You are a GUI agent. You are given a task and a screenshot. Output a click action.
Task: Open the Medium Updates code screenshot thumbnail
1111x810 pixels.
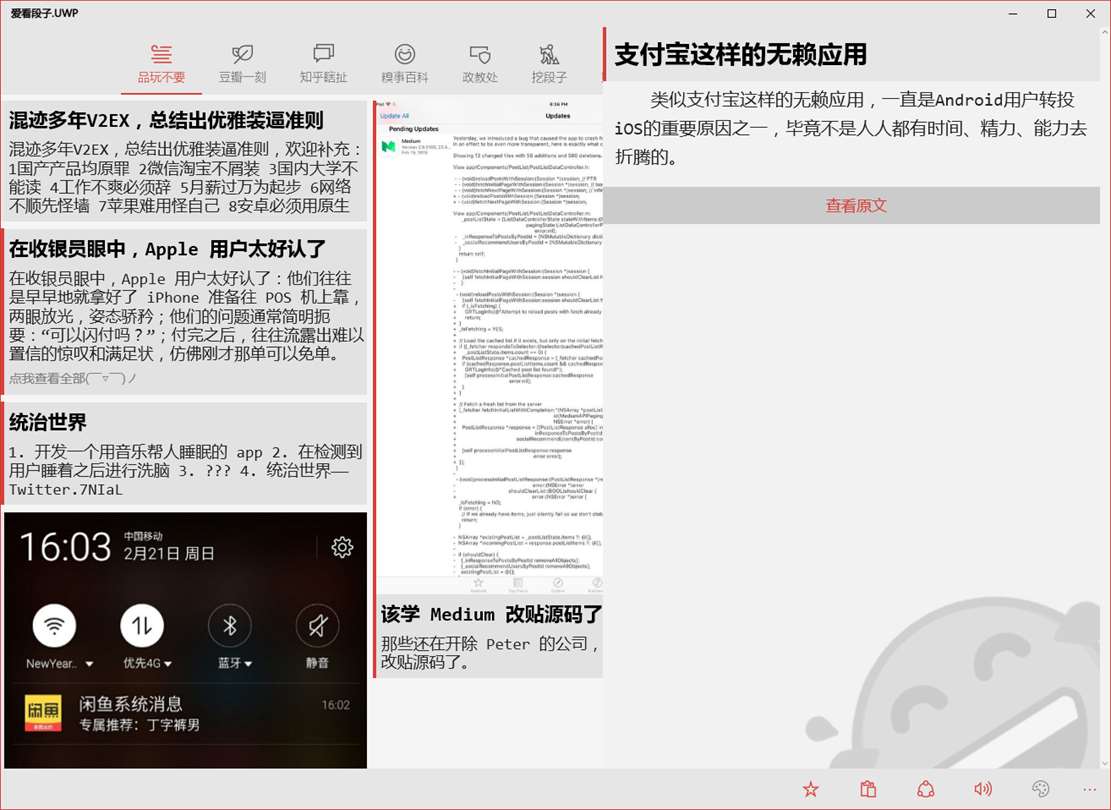tap(489, 348)
